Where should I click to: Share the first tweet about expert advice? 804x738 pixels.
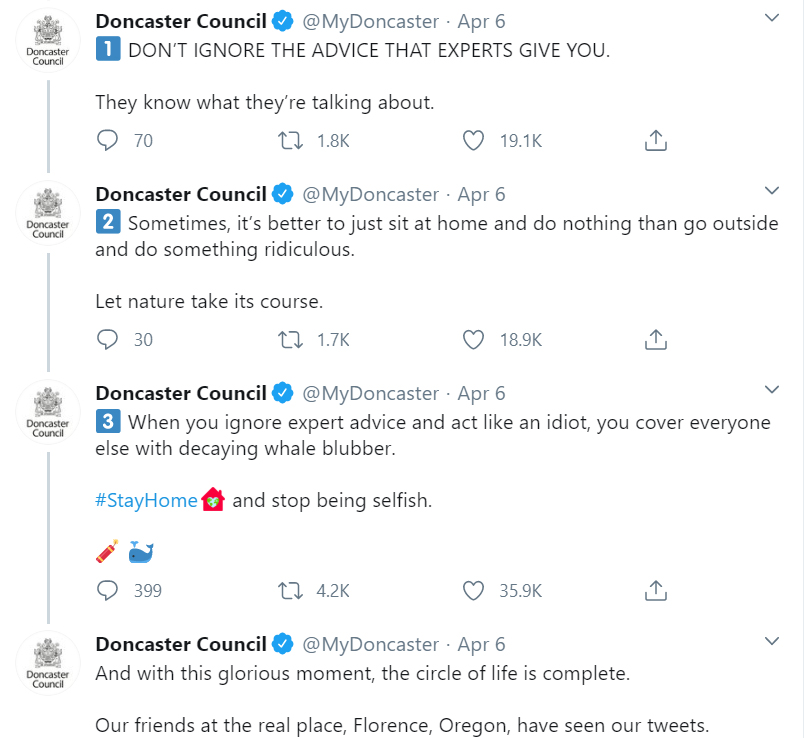(655, 140)
